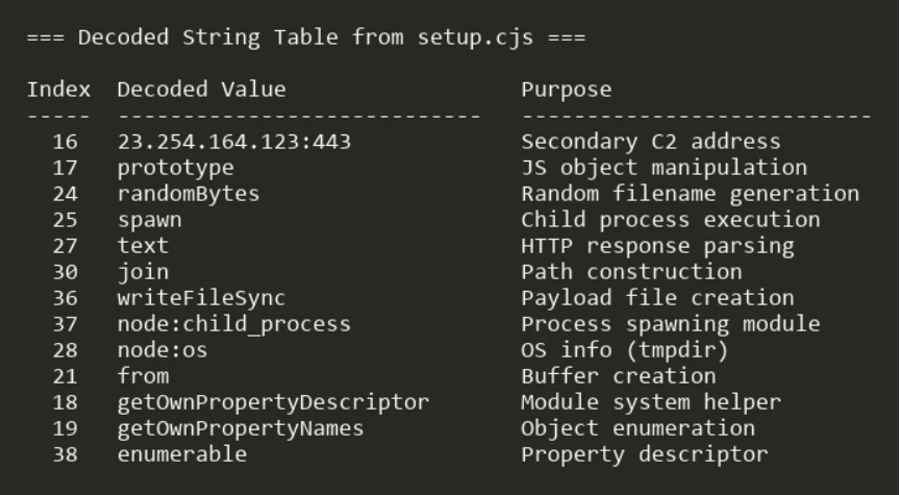Click the IP address 23.254.164.123:443

234,141
